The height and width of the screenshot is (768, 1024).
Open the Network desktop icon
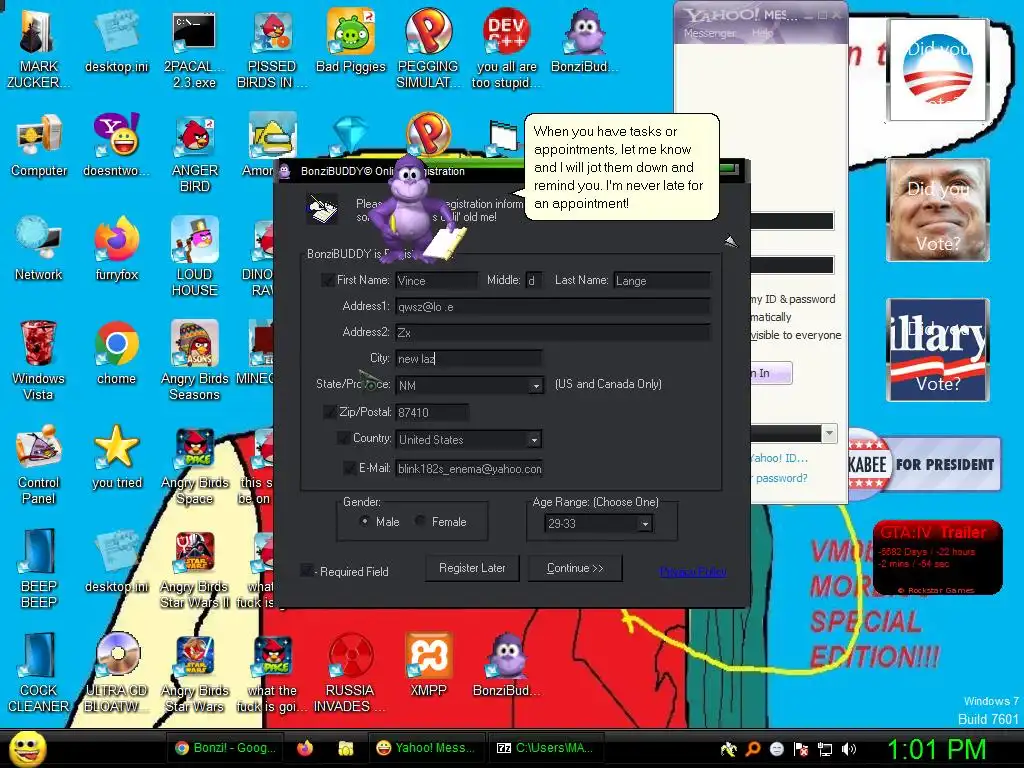coord(39,249)
